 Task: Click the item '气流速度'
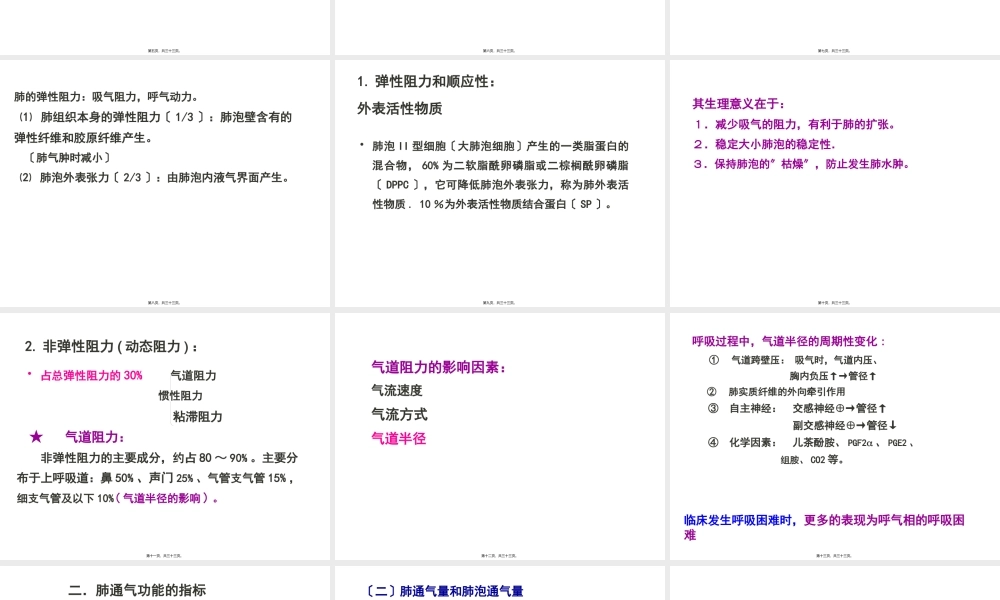click(397, 391)
